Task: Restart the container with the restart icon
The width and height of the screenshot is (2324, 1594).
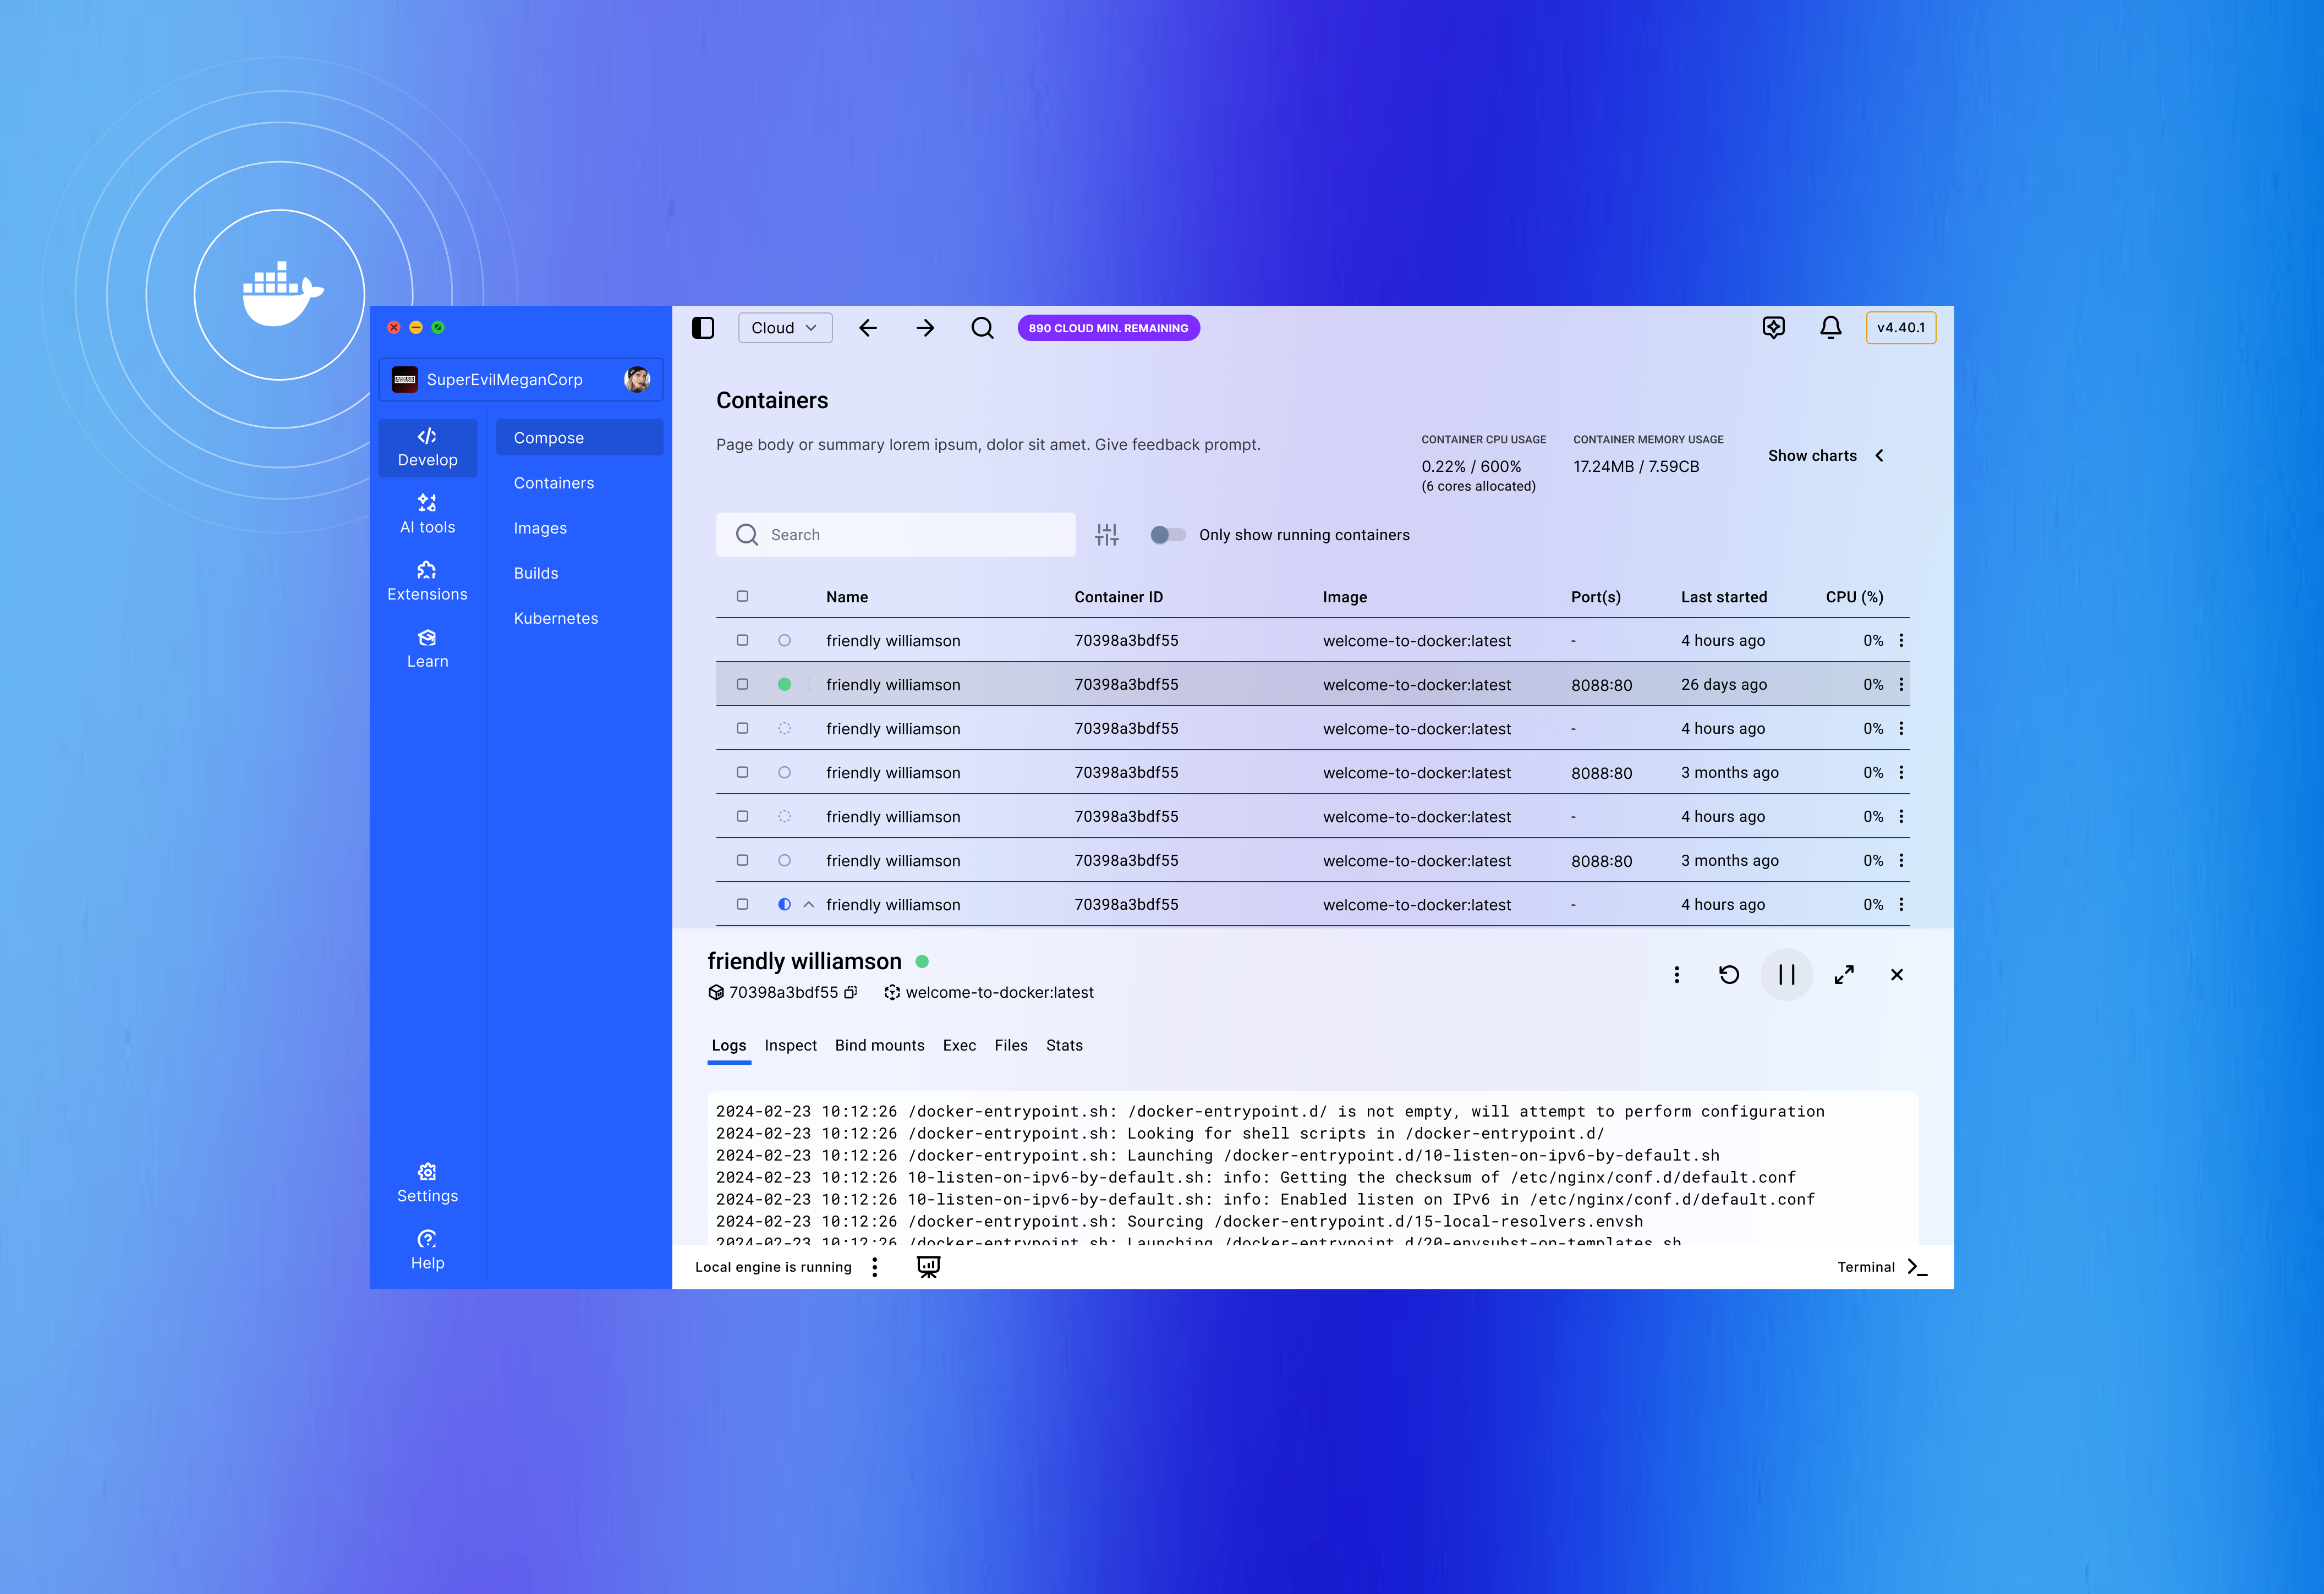Action: [x=1729, y=975]
